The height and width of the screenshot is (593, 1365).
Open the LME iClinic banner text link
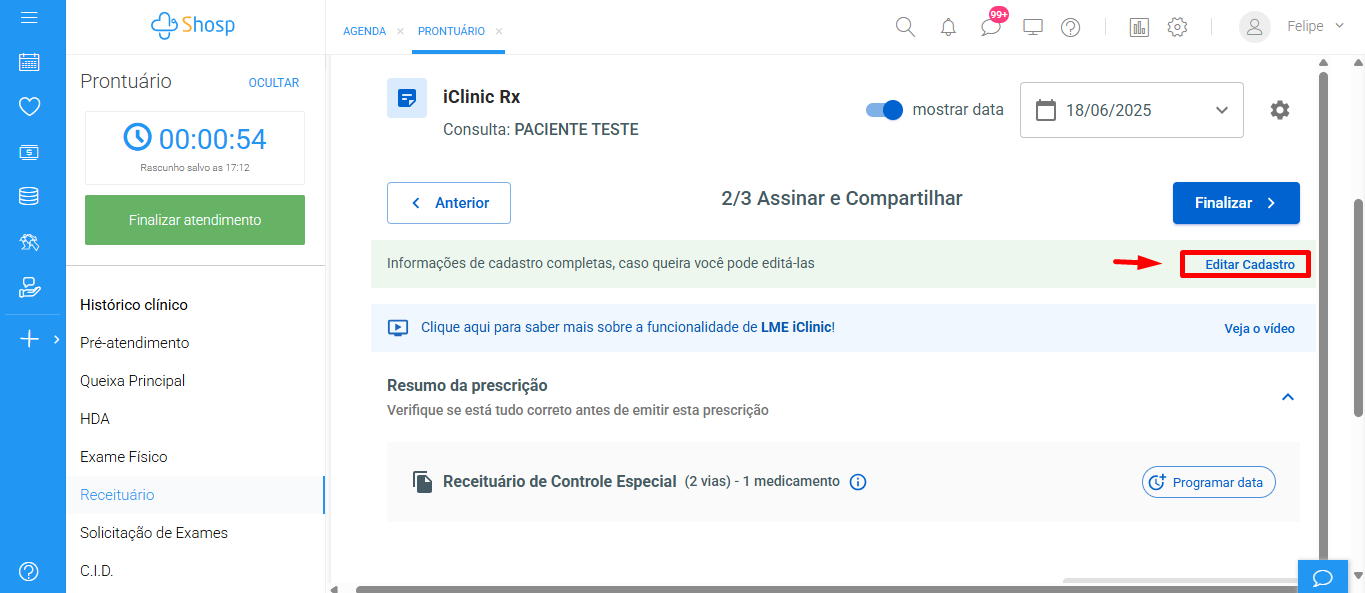(628, 327)
